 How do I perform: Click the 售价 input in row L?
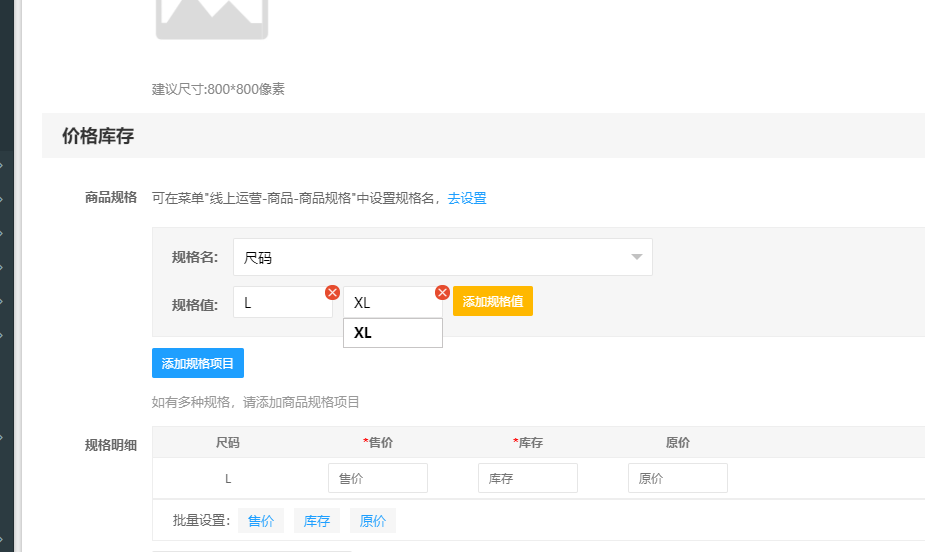coord(377,478)
